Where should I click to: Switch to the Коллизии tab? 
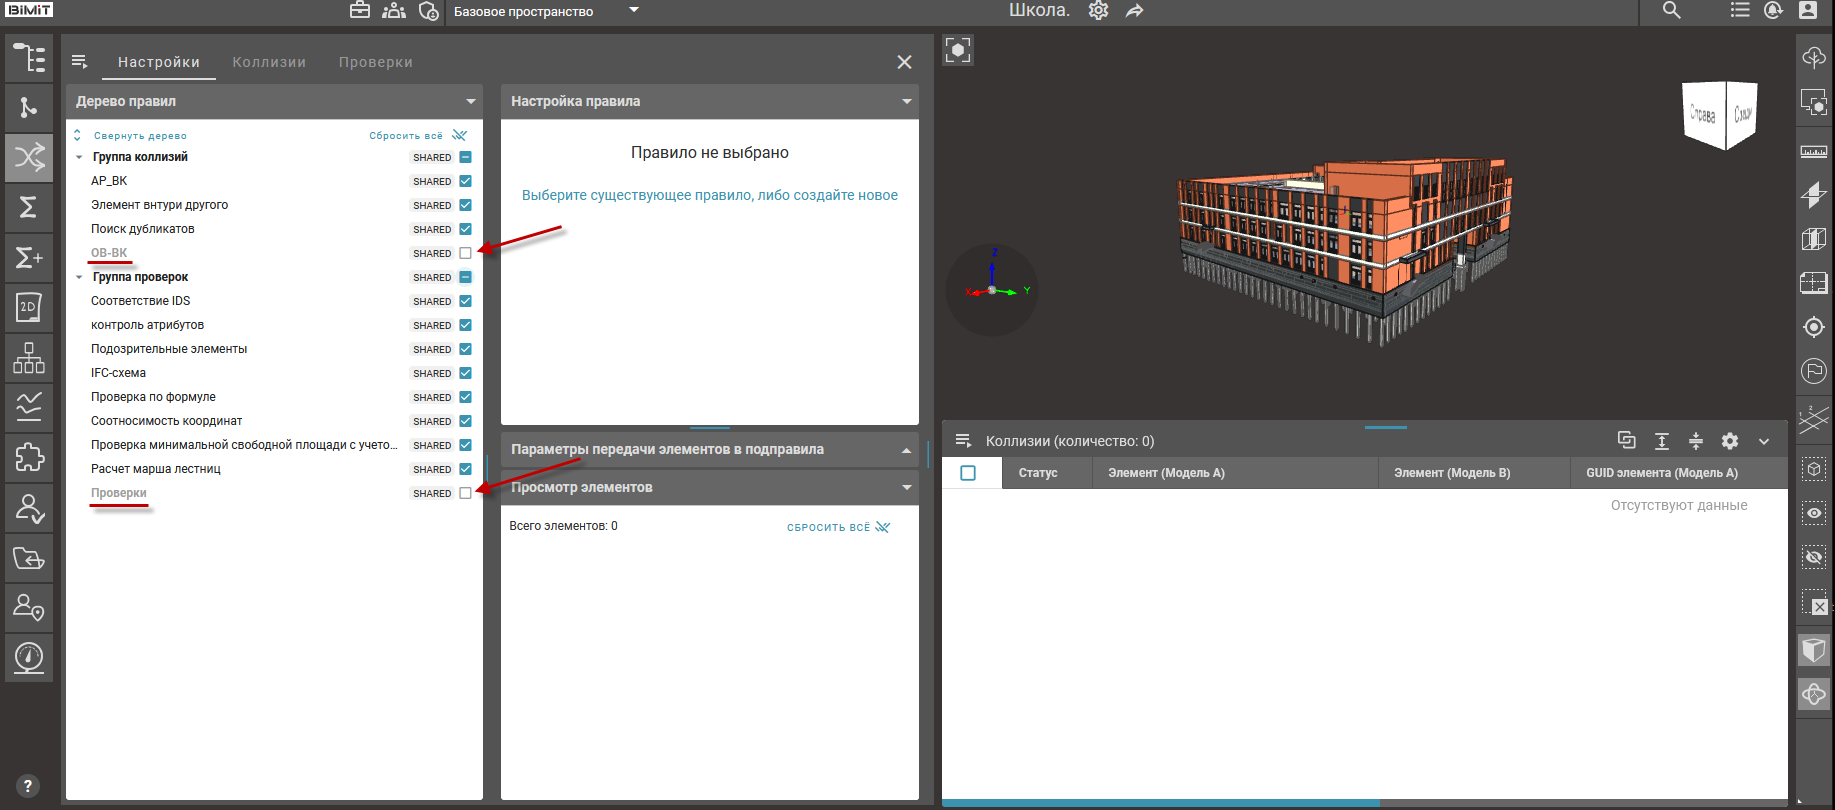tap(269, 62)
